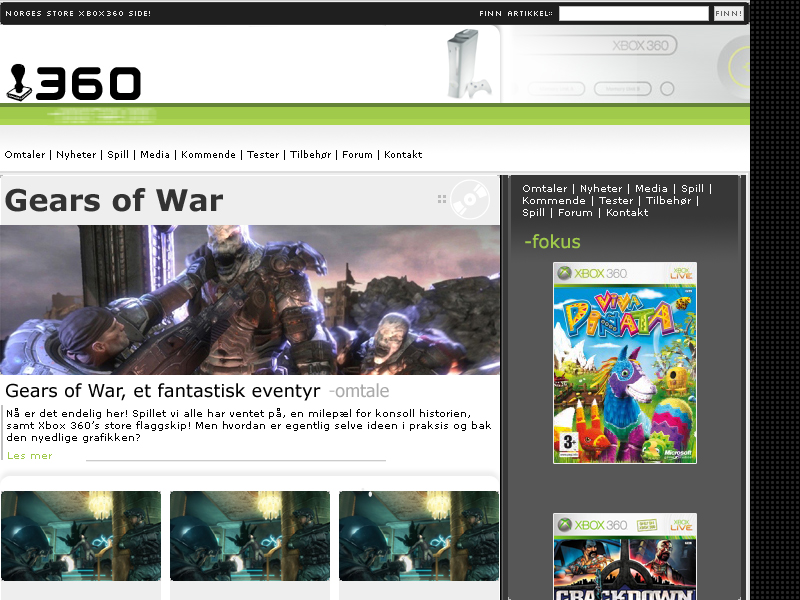The height and width of the screenshot is (600, 800).
Task: Click Nyheter link in dark sidebar
Action: click(601, 188)
